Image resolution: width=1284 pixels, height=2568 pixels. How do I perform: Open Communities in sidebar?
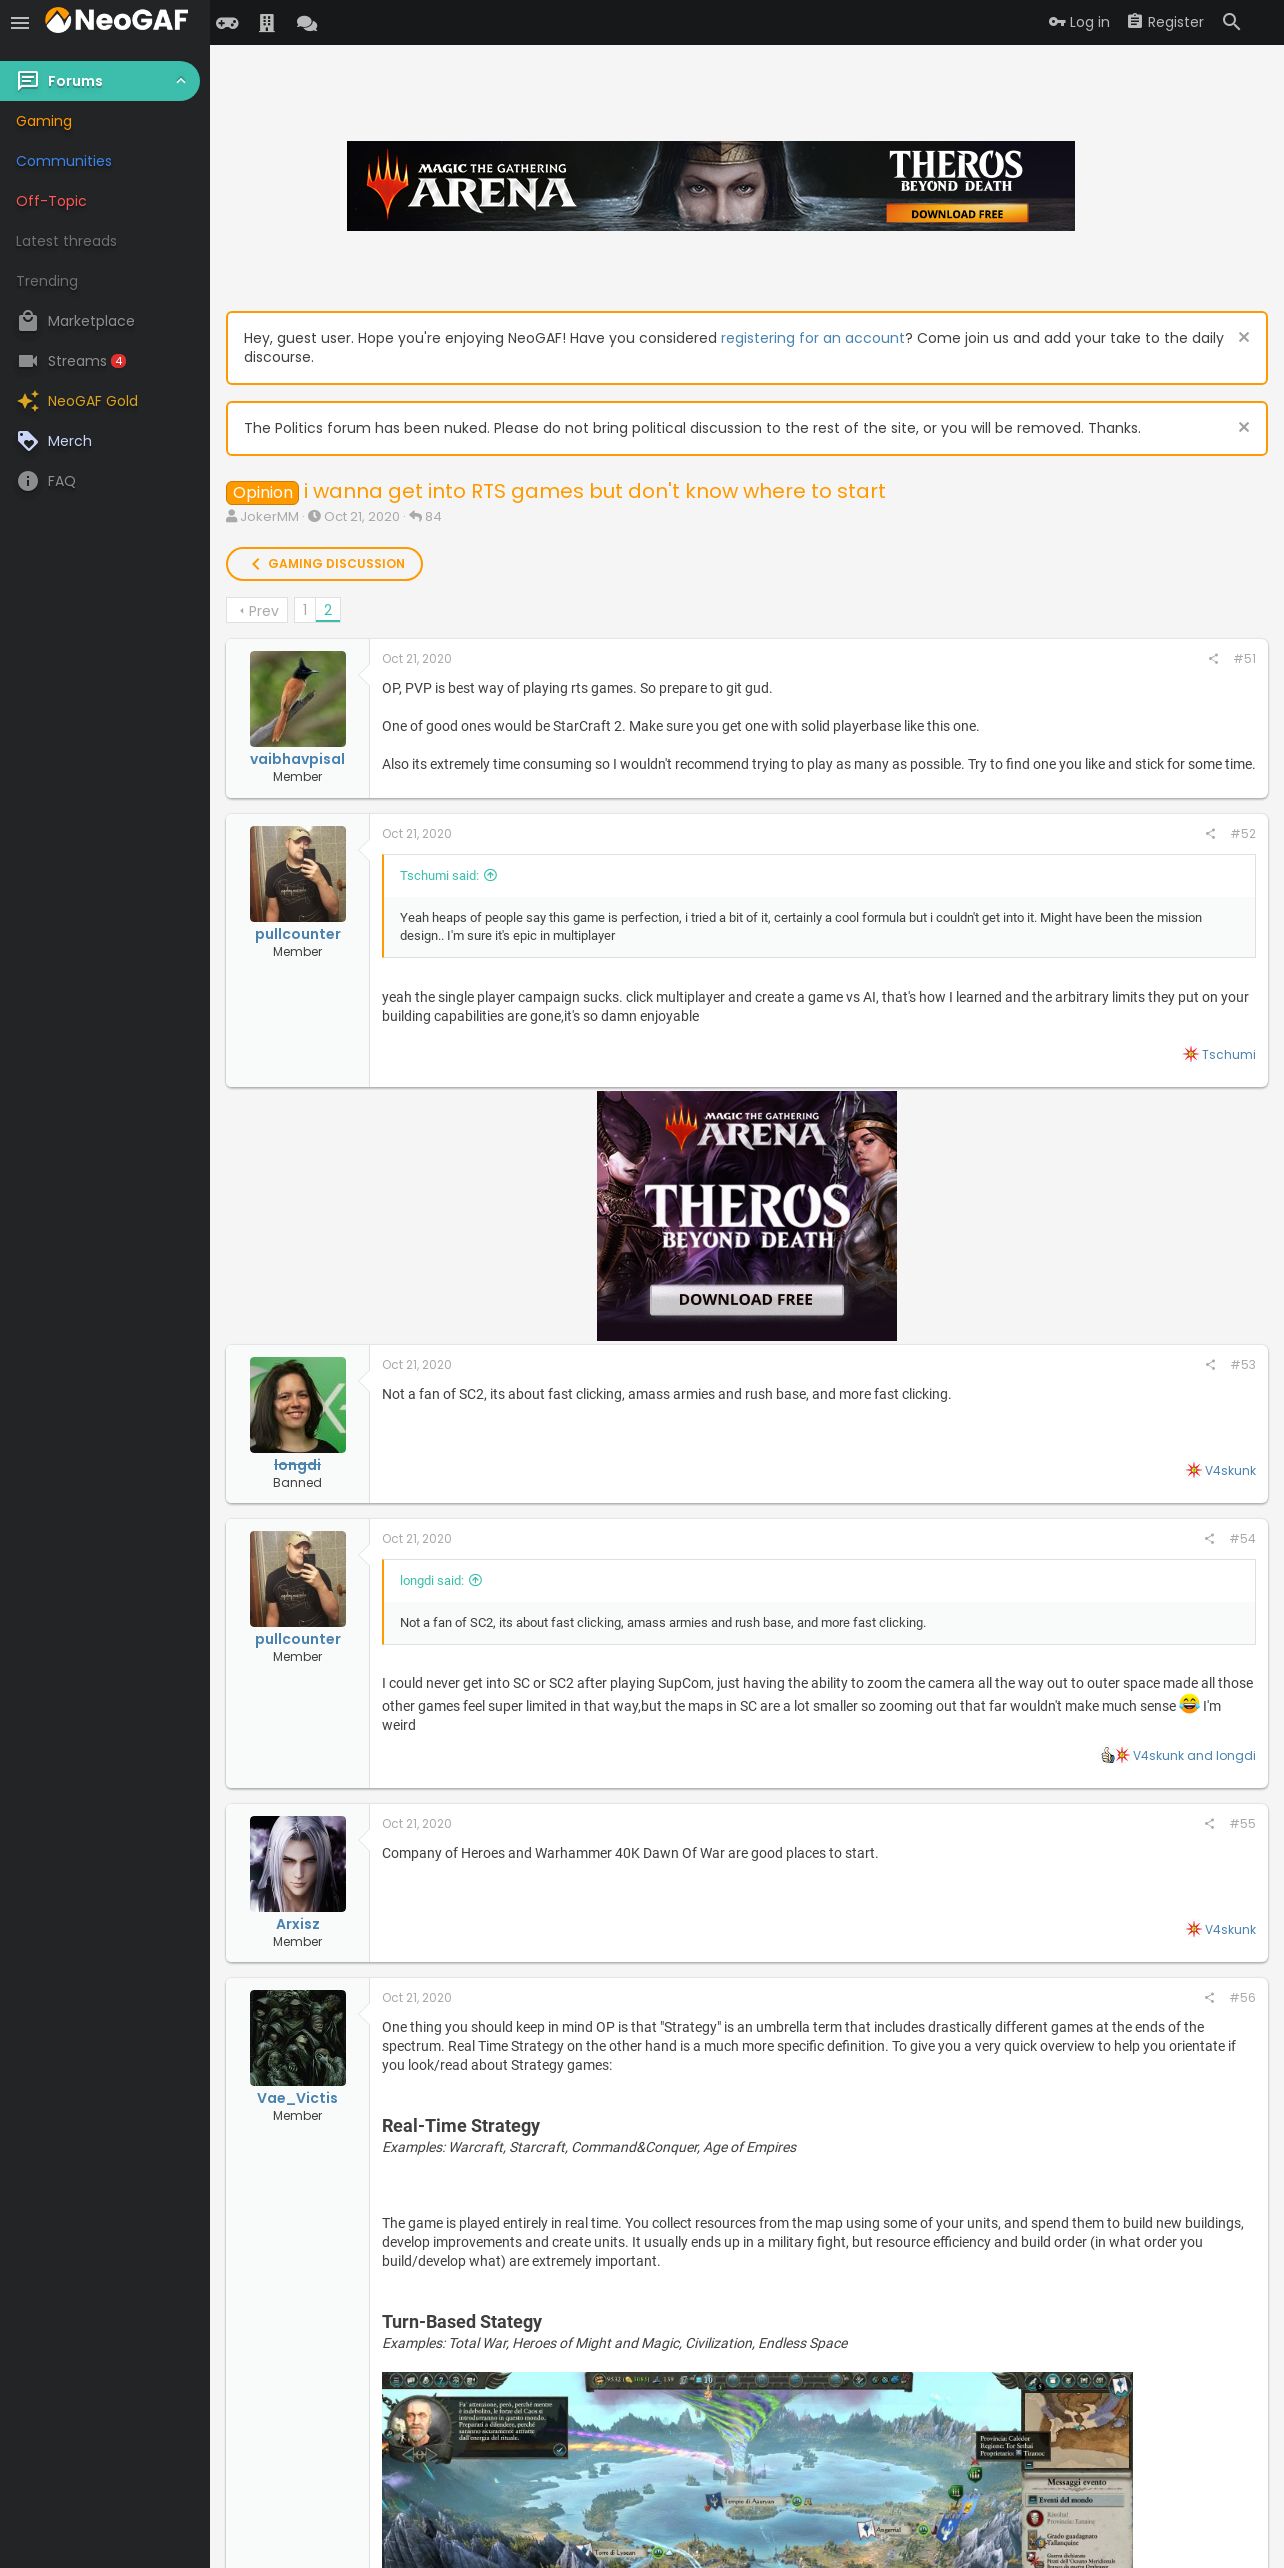[64, 161]
